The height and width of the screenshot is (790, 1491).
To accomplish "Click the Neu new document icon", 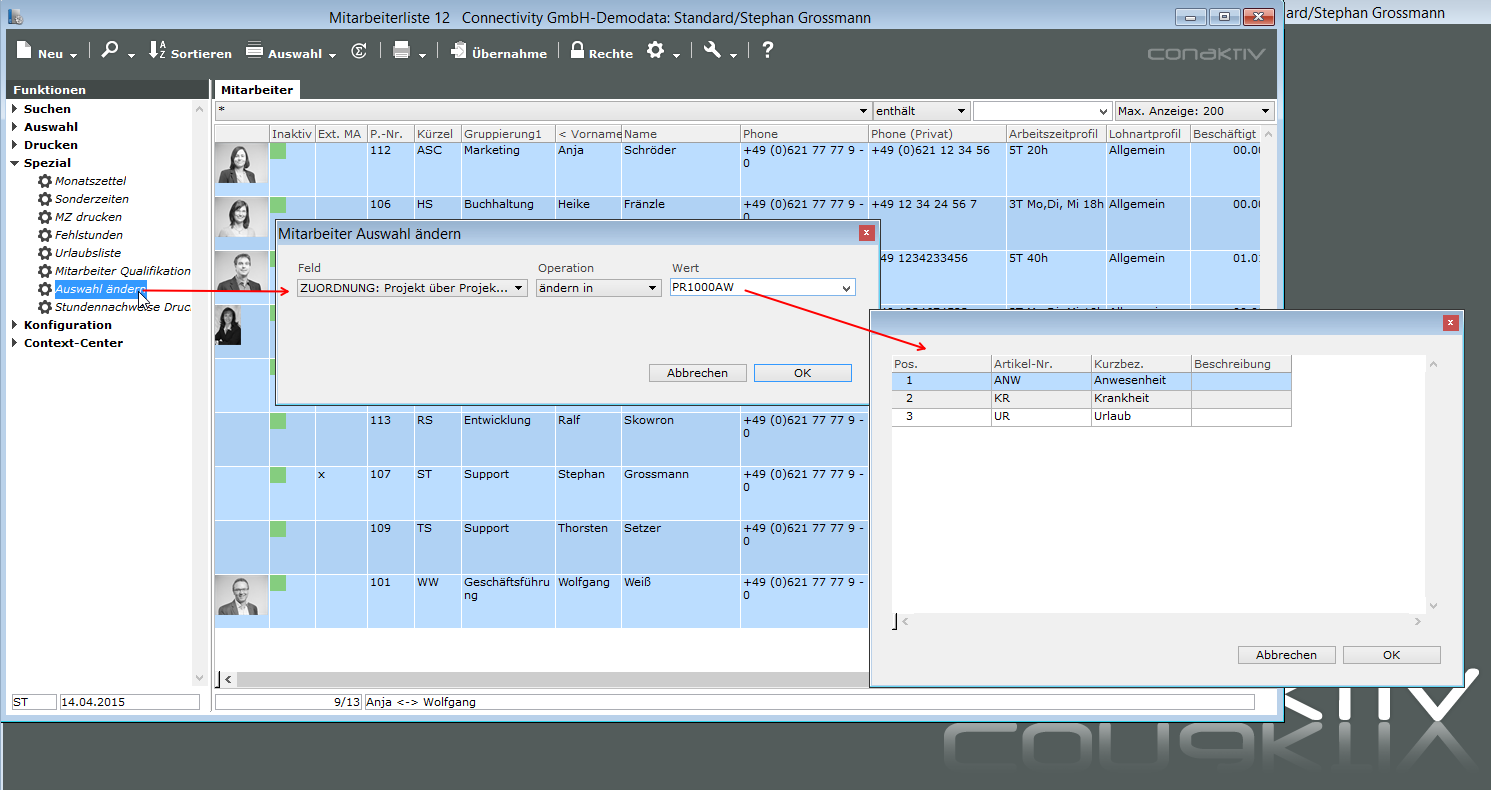I will (x=23, y=51).
